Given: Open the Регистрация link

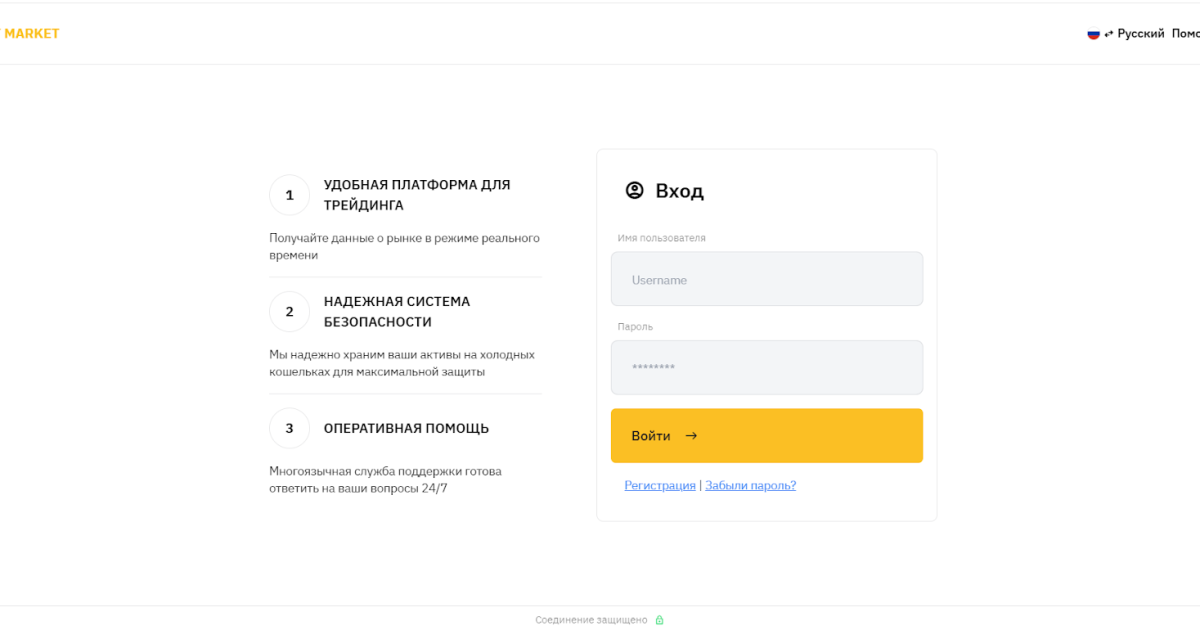Looking at the screenshot, I should point(660,485).
